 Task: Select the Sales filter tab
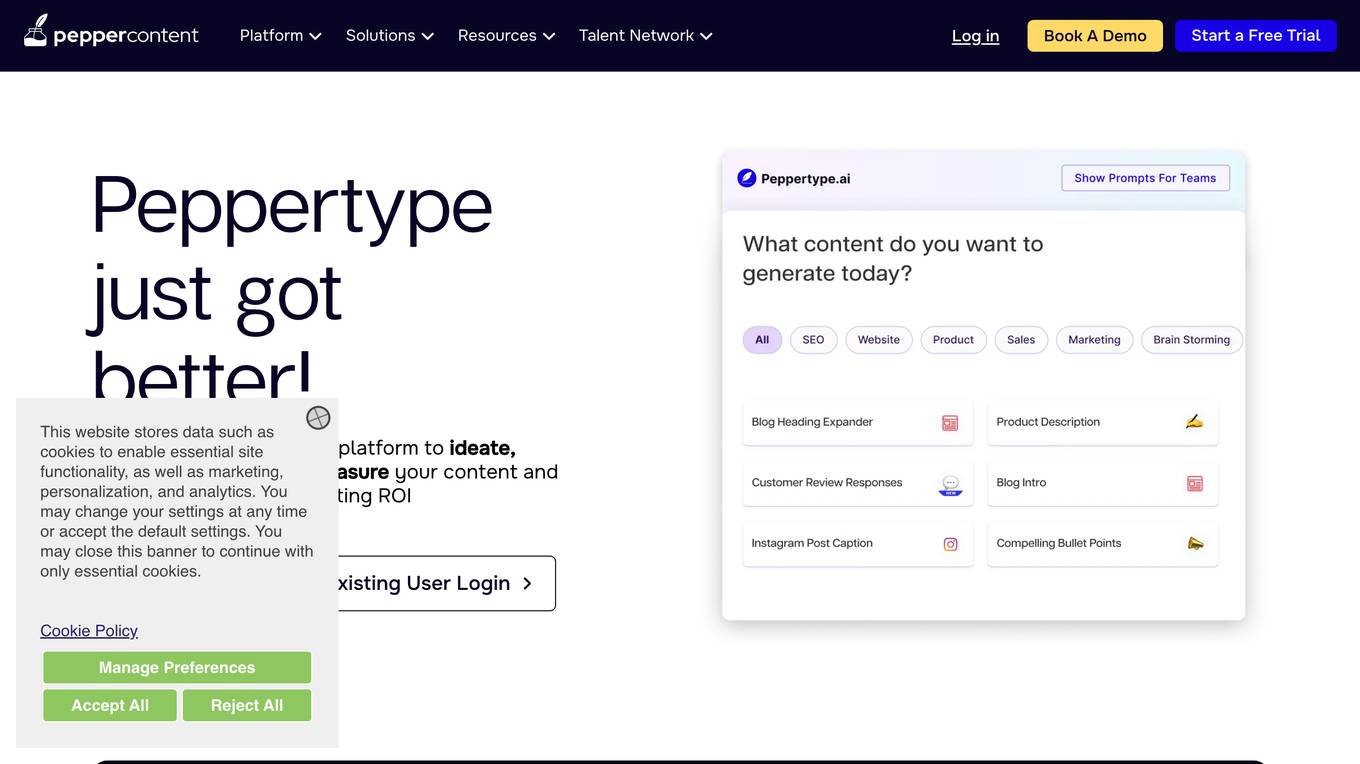[1021, 340]
